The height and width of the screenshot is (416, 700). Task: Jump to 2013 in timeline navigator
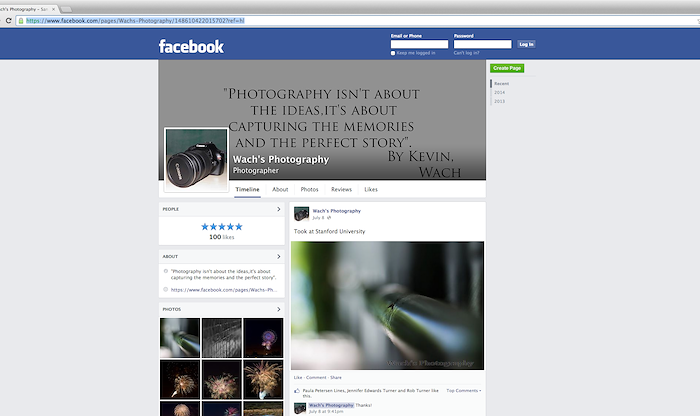500,101
